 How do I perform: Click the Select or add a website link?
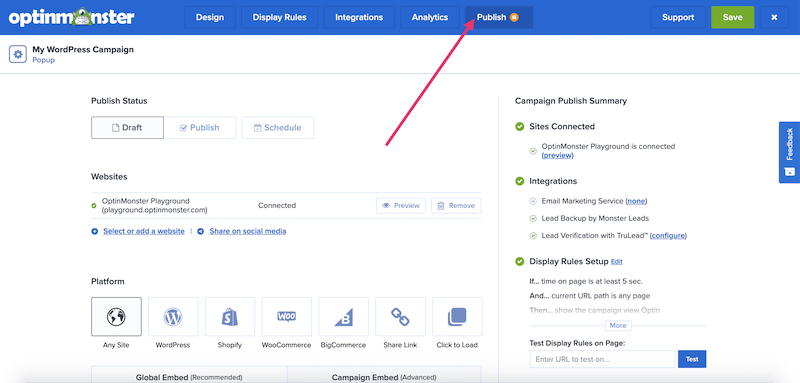tap(144, 231)
